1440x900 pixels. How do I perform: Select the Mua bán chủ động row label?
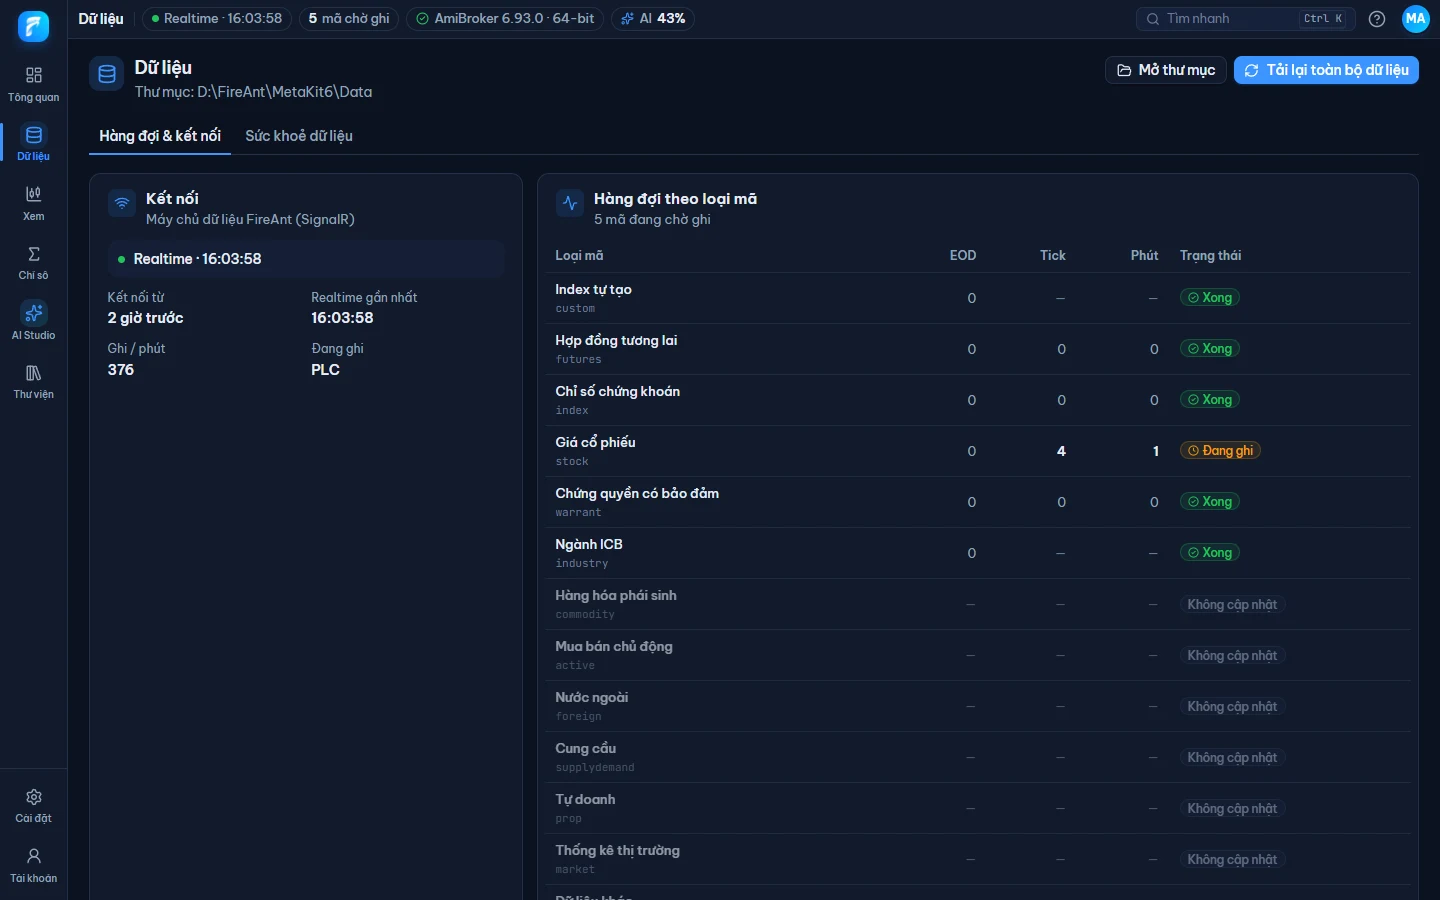point(614,646)
